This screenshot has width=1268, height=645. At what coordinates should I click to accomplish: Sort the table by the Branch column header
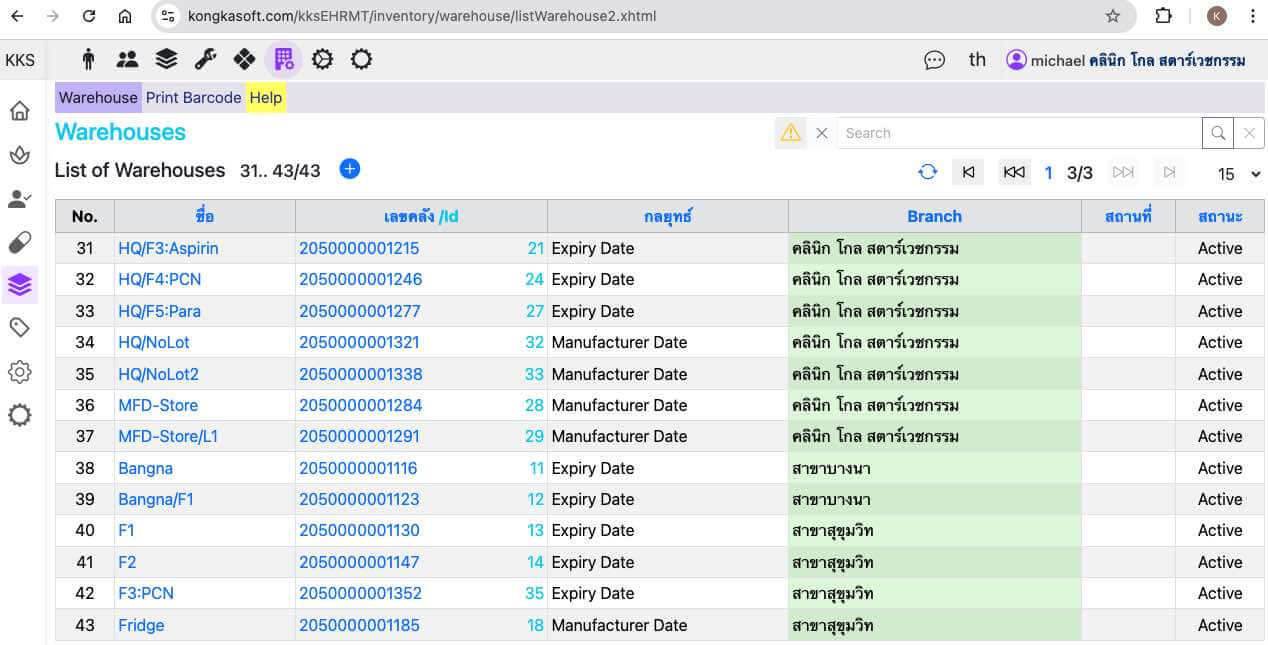point(934,216)
